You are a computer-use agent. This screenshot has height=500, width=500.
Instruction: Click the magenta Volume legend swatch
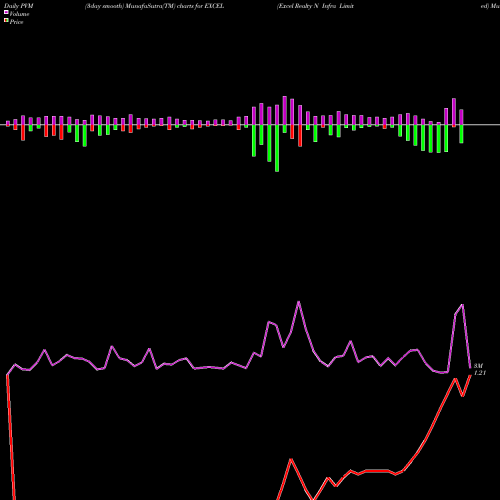point(6,13)
